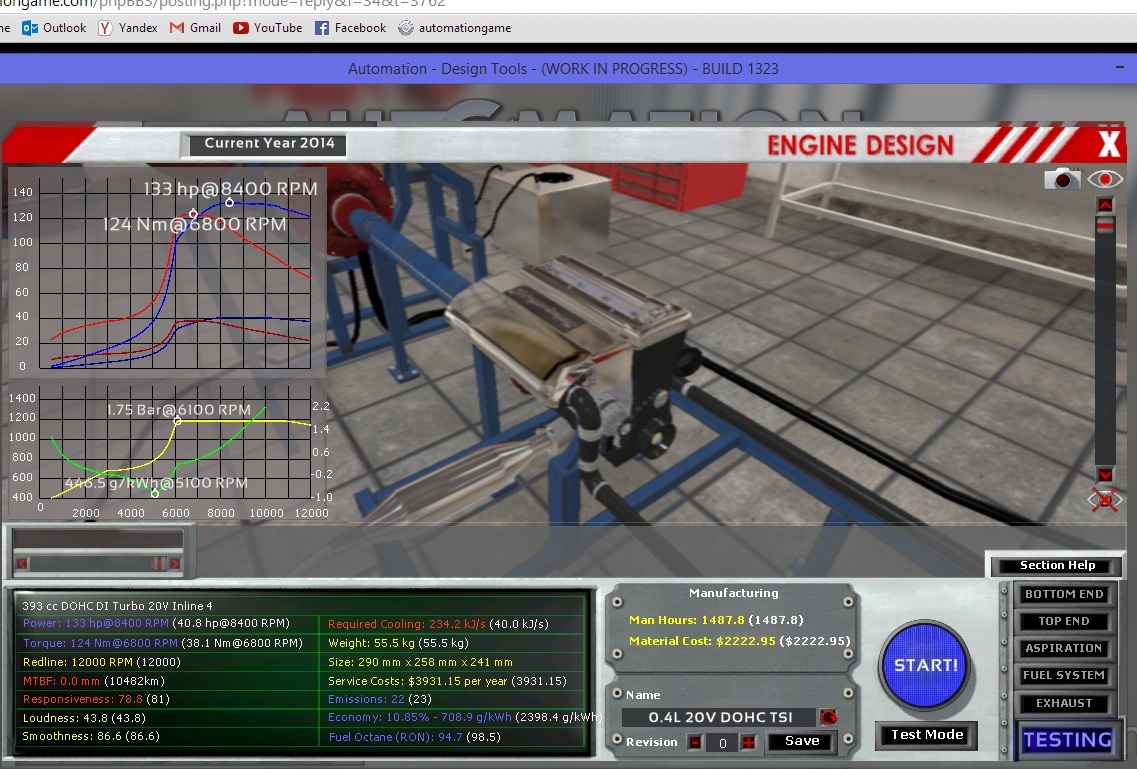Image resolution: width=1137 pixels, height=769 pixels.
Task: Click the Save button
Action: (x=801, y=741)
